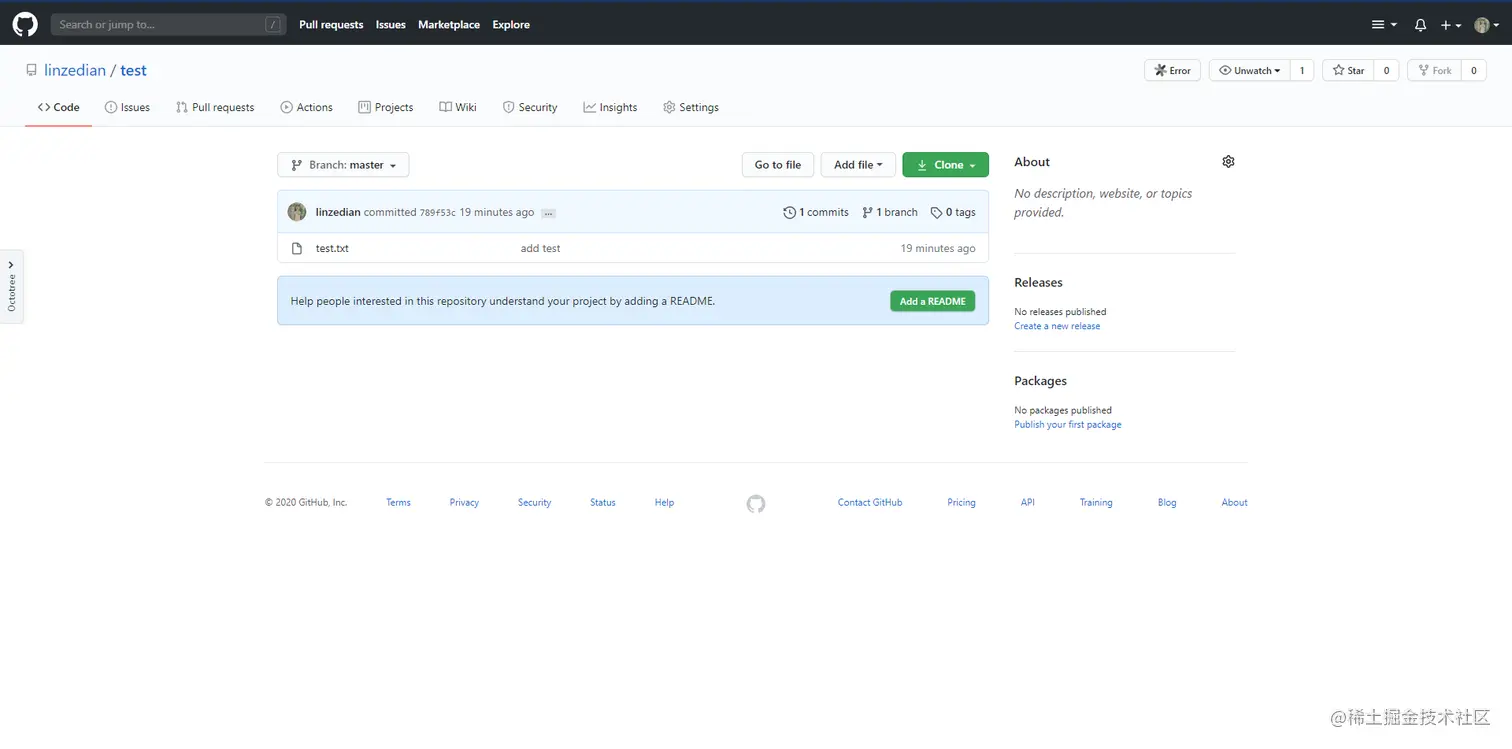Switch to the Security tab
The image size is (1512, 749).
pos(530,107)
